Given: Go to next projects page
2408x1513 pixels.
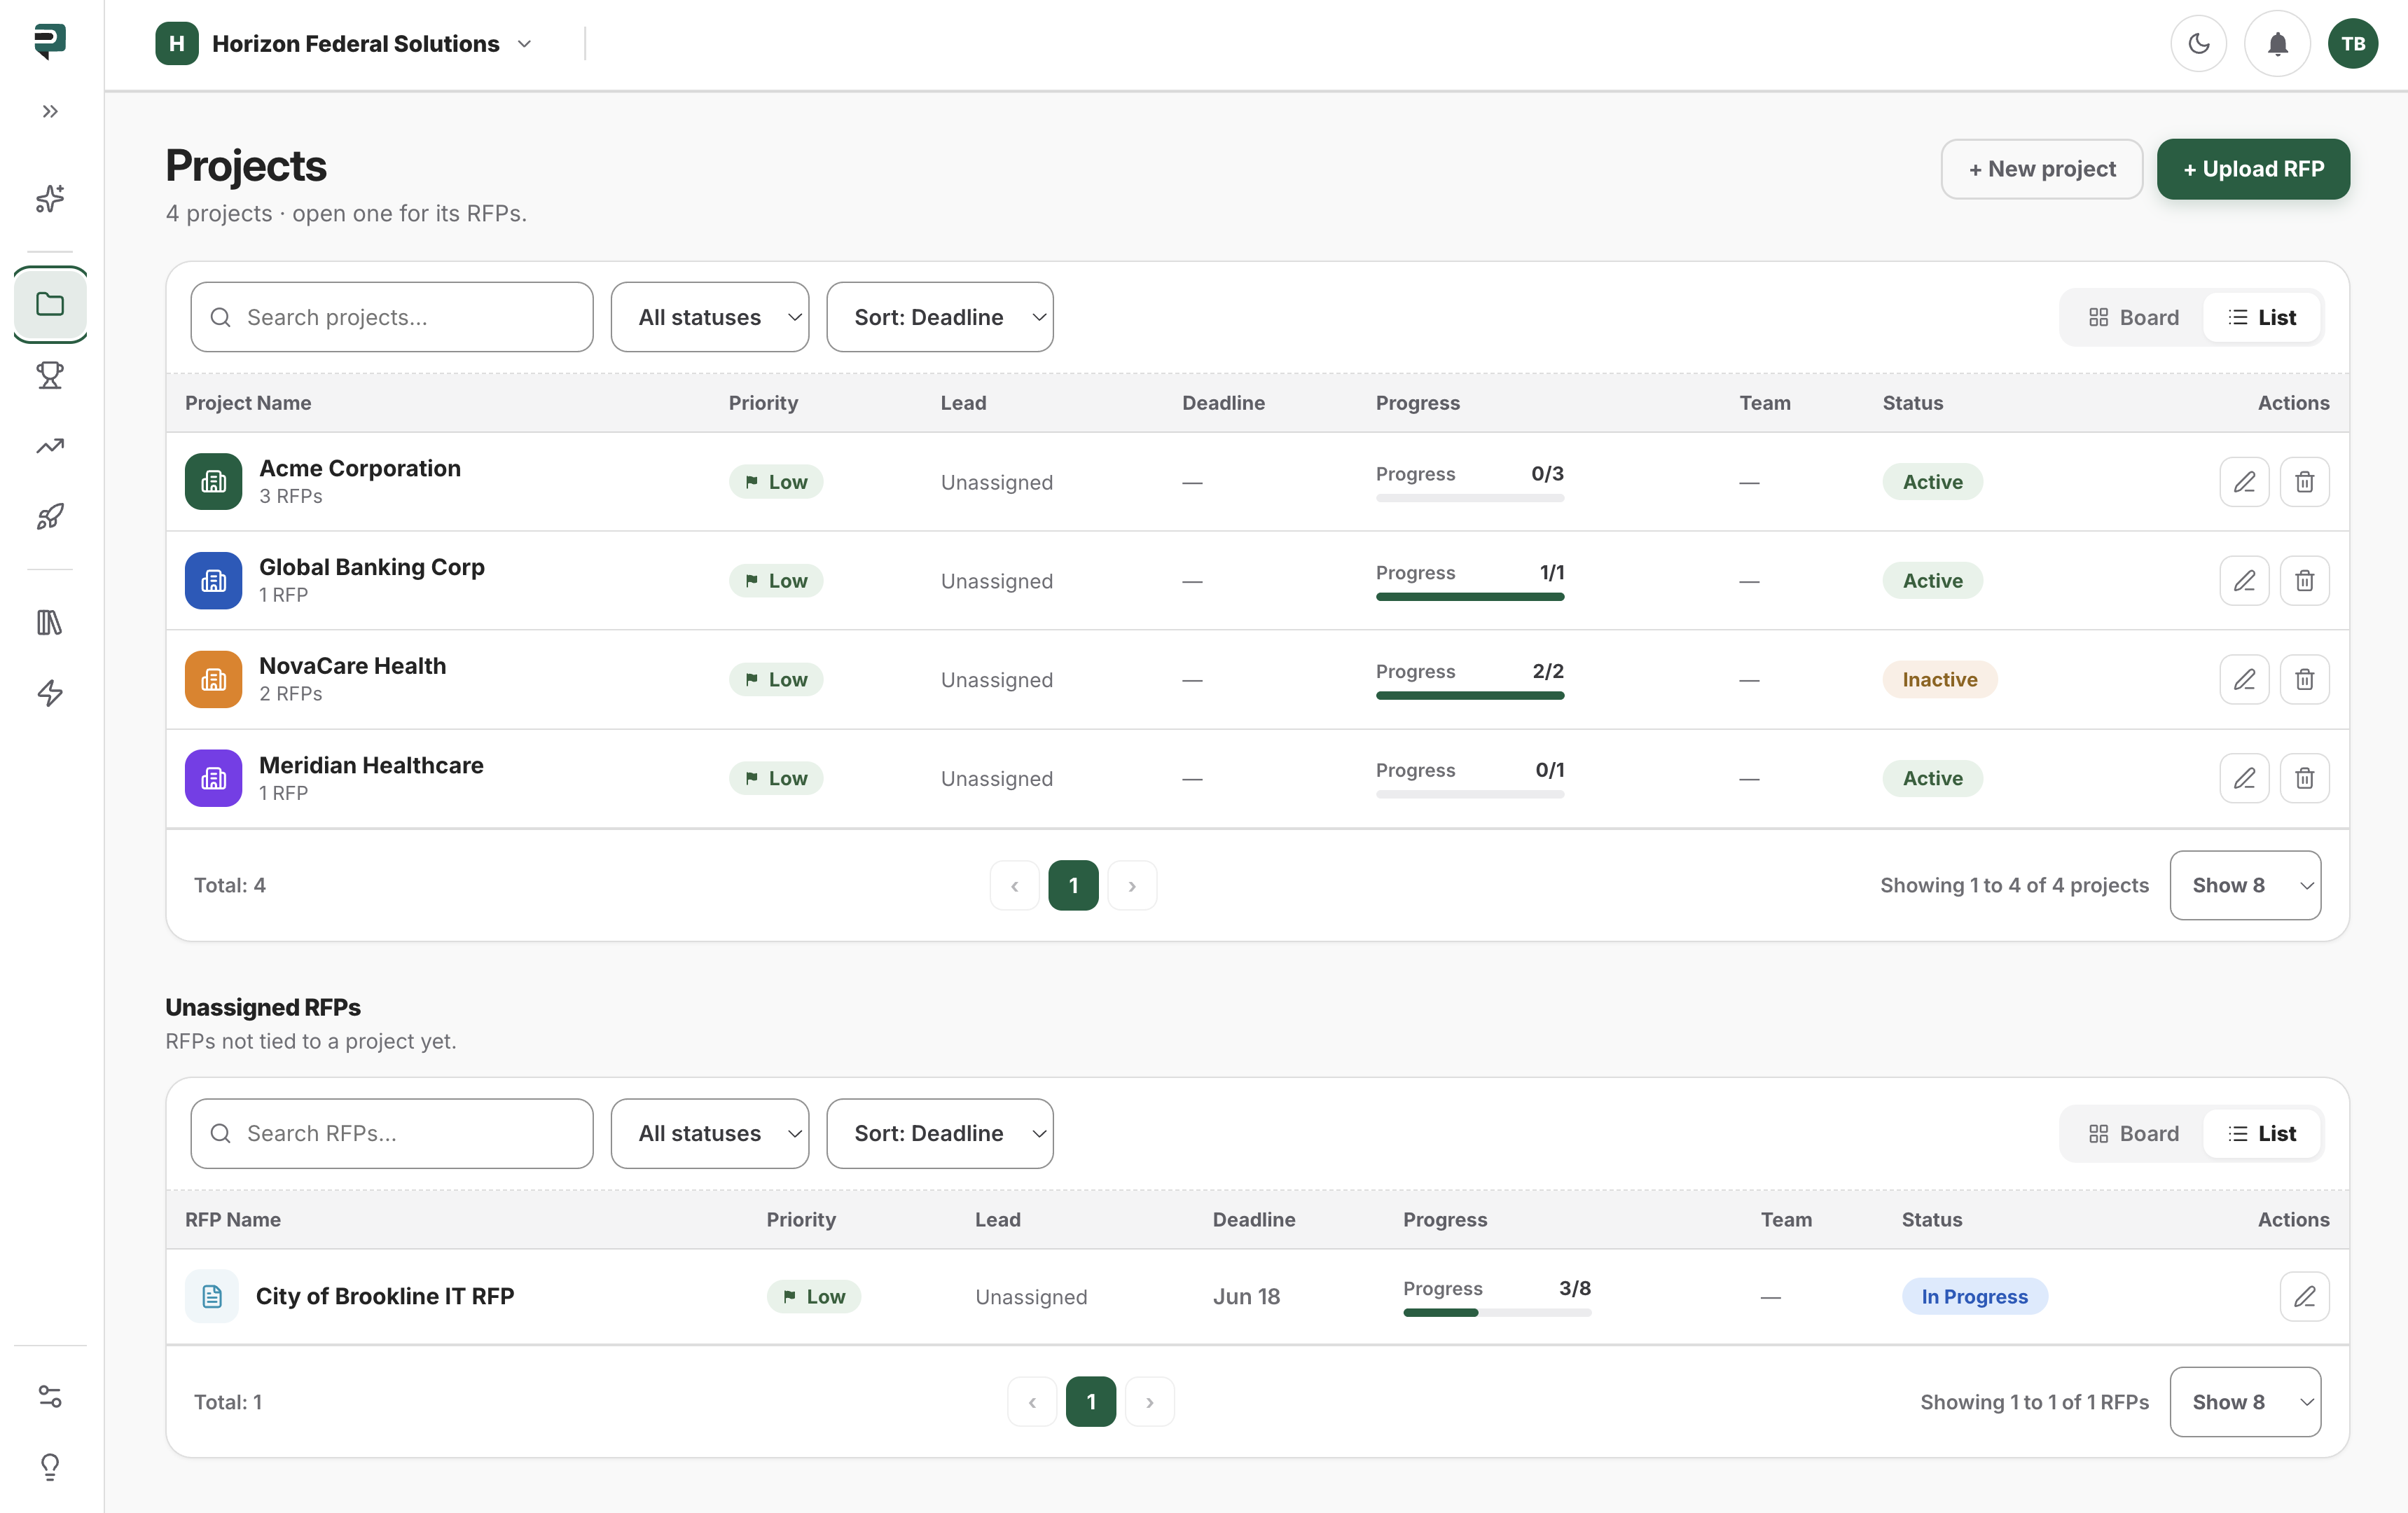Looking at the screenshot, I should pos(1132,885).
